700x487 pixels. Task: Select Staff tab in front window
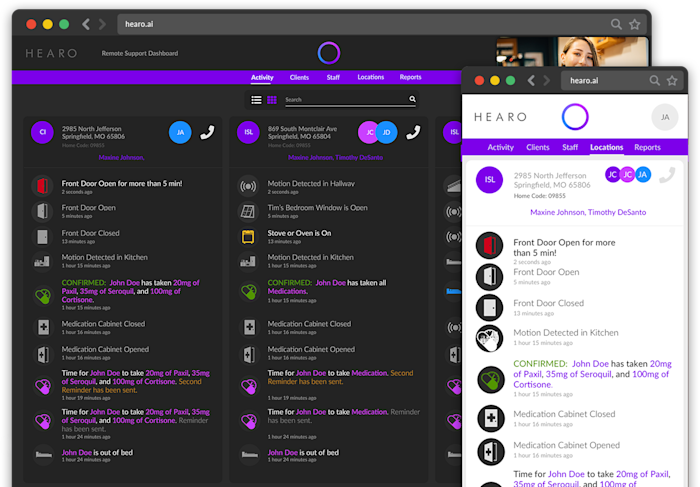[x=570, y=147]
